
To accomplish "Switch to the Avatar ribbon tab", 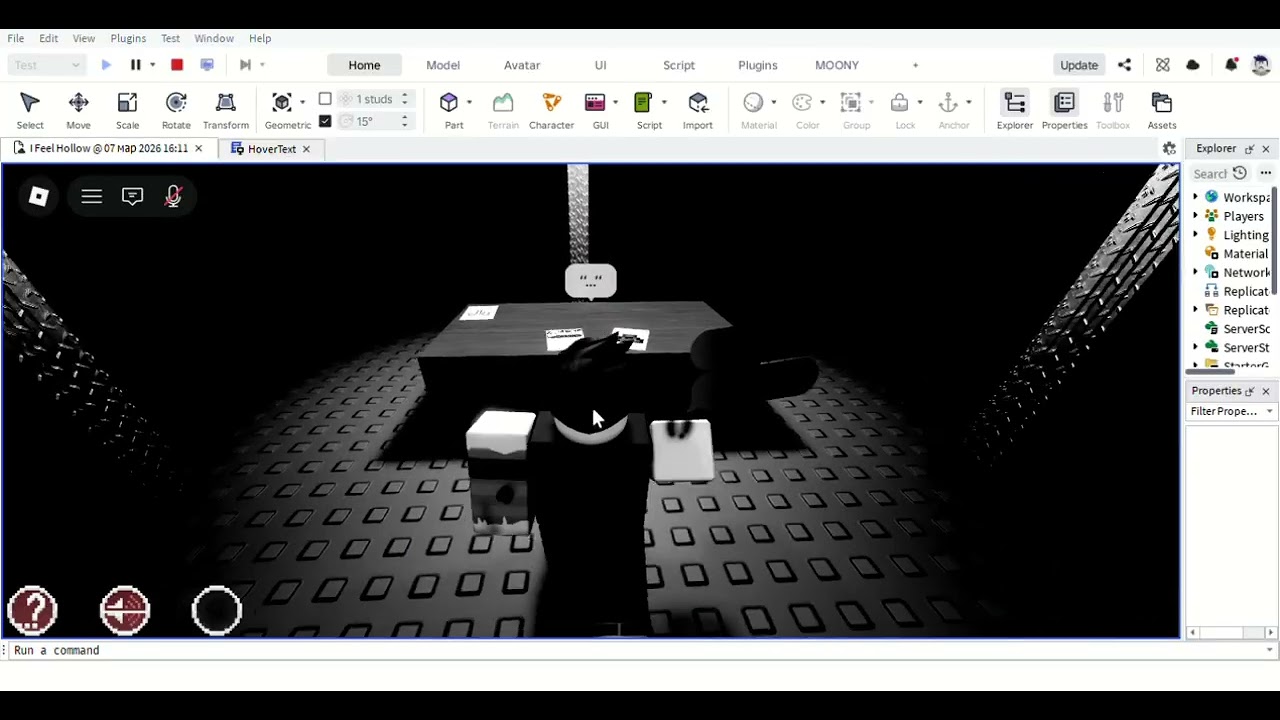I will [x=522, y=65].
